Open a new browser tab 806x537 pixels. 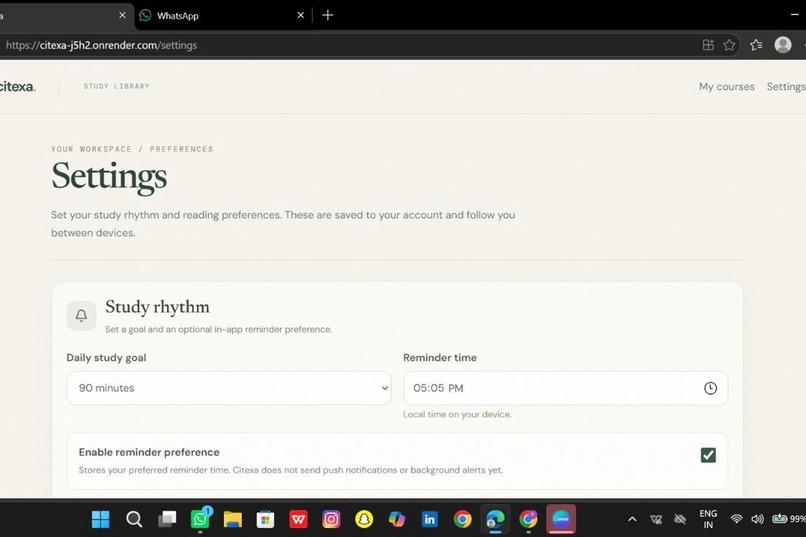coord(327,15)
